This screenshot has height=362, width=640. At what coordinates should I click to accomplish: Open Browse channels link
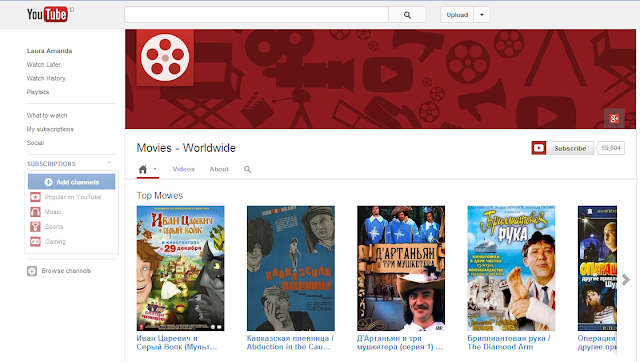[66, 271]
